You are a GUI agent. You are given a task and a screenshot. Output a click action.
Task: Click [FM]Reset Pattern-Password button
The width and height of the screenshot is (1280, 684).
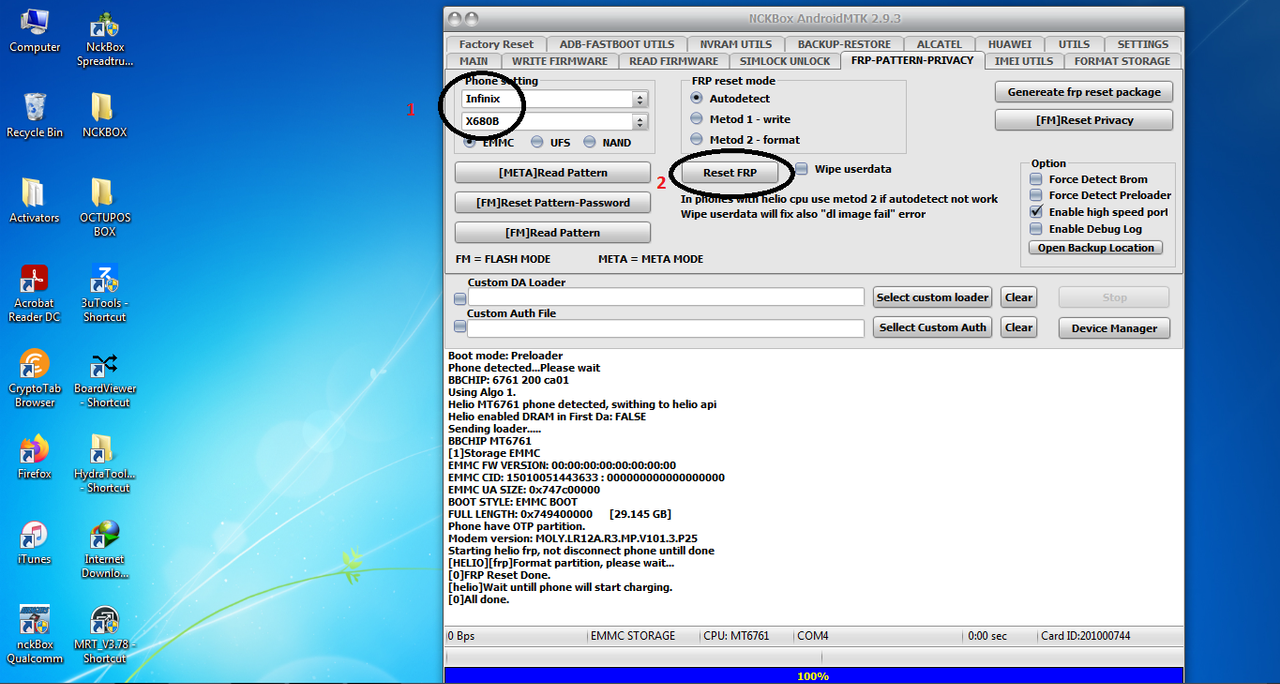tap(553, 202)
